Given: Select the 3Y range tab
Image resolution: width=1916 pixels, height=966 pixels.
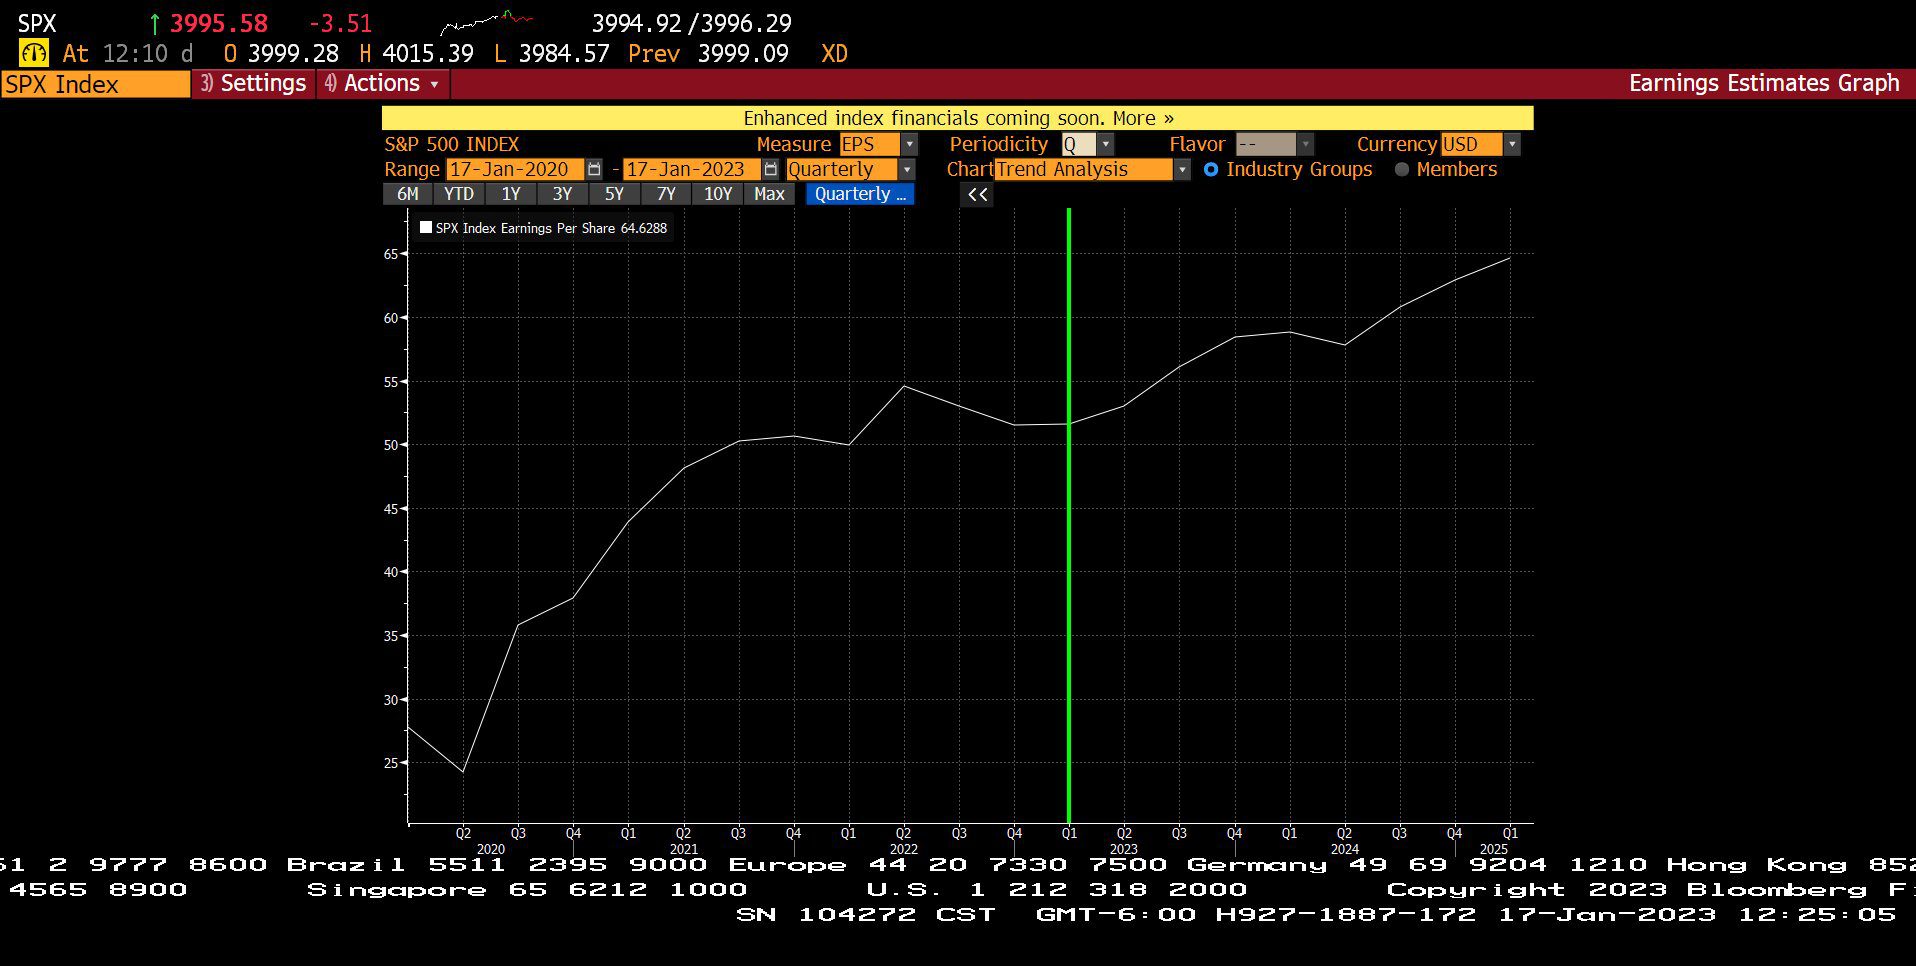Looking at the screenshot, I should point(563,194).
